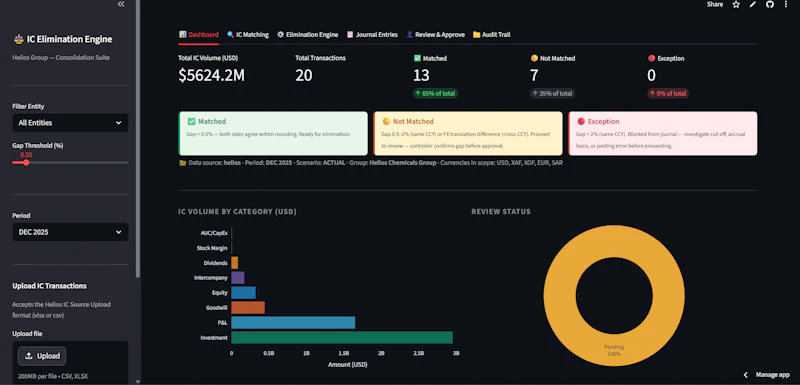The image size is (800, 385).
Task: Click the edit pencil icon
Action: [753, 4]
